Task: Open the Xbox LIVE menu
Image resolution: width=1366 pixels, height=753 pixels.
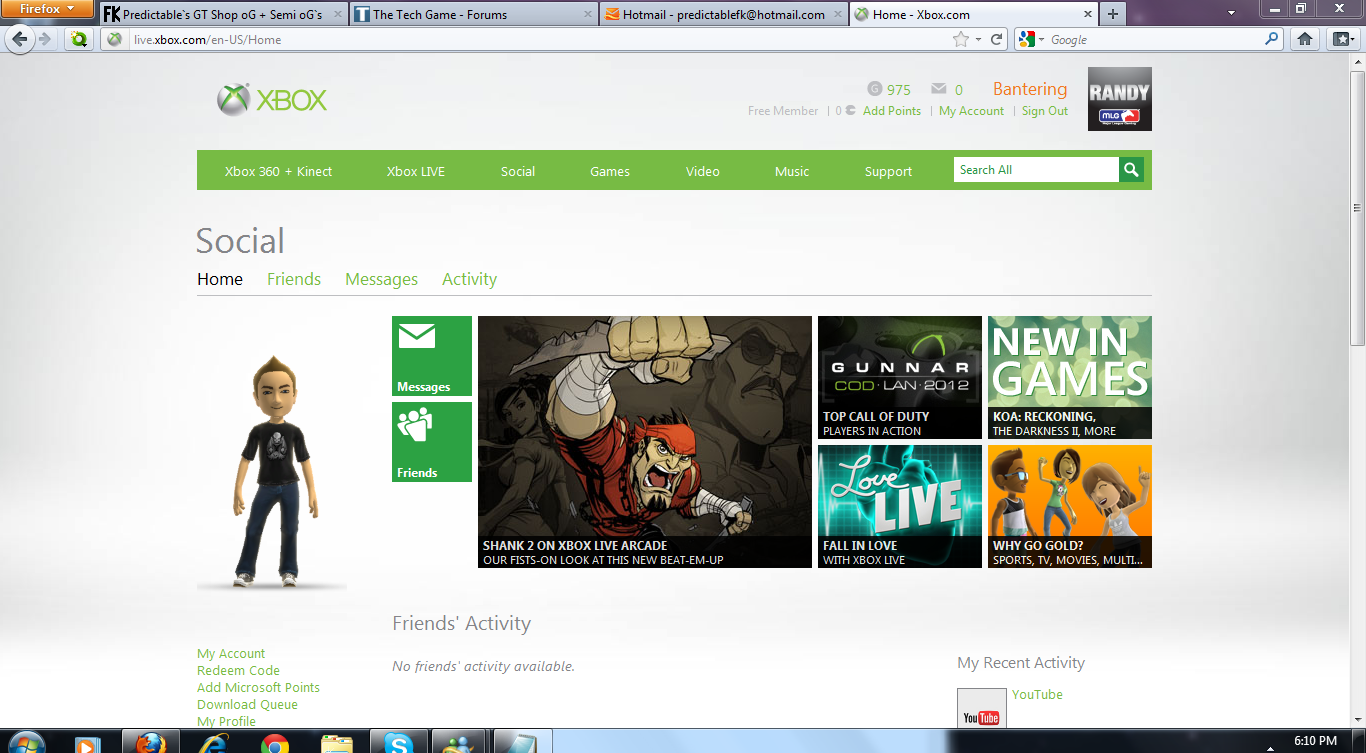Action: (x=416, y=171)
